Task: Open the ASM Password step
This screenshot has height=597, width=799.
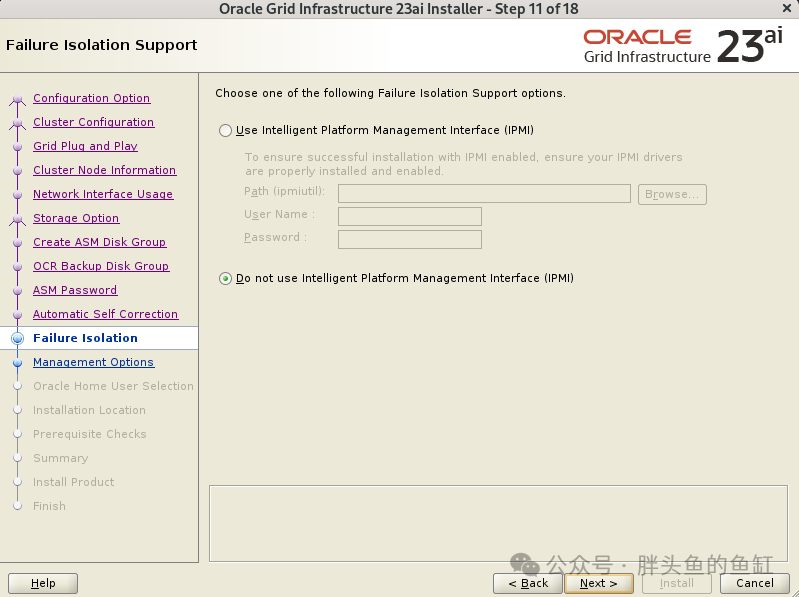Action: pyautogui.click(x=75, y=289)
